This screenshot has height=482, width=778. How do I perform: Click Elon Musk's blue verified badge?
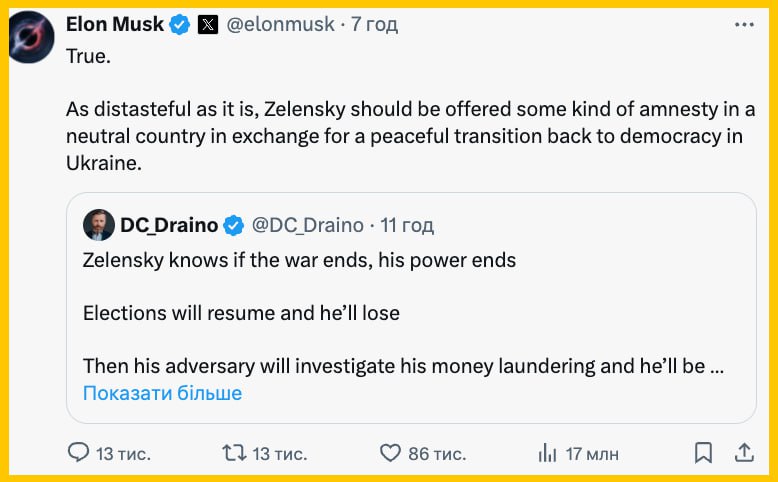pos(180,25)
